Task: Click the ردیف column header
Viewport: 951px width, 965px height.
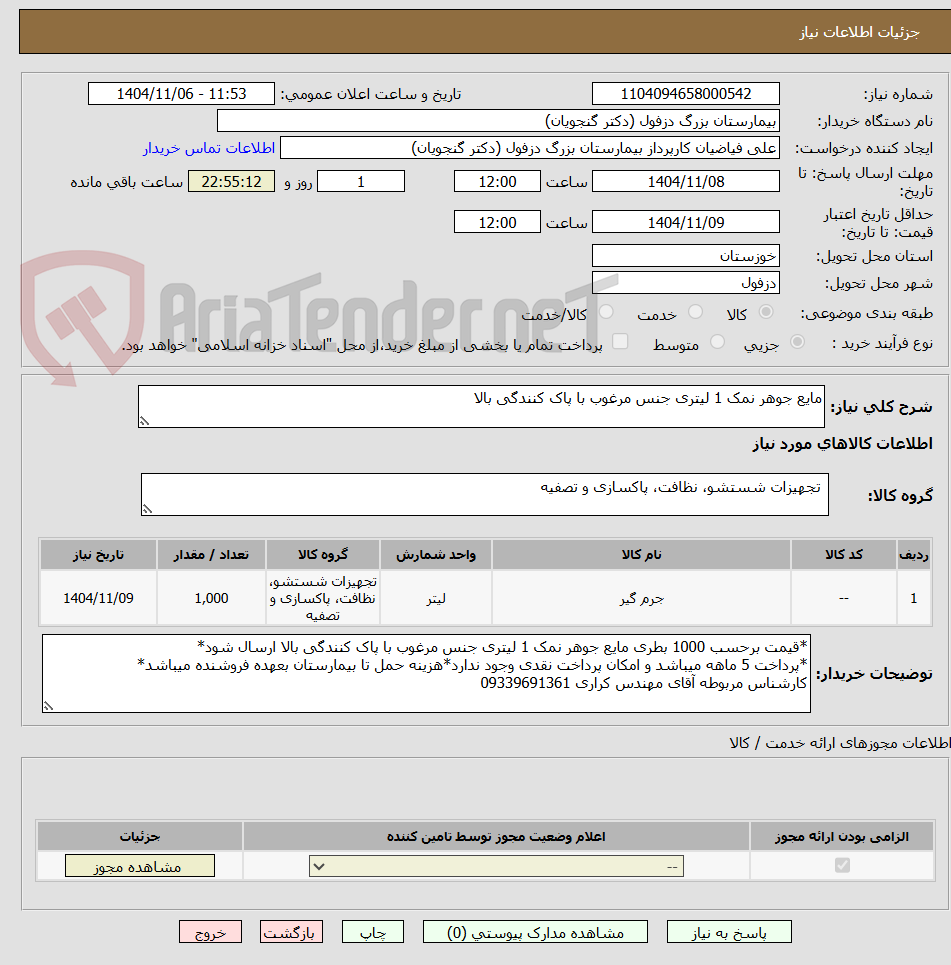Action: (x=914, y=555)
